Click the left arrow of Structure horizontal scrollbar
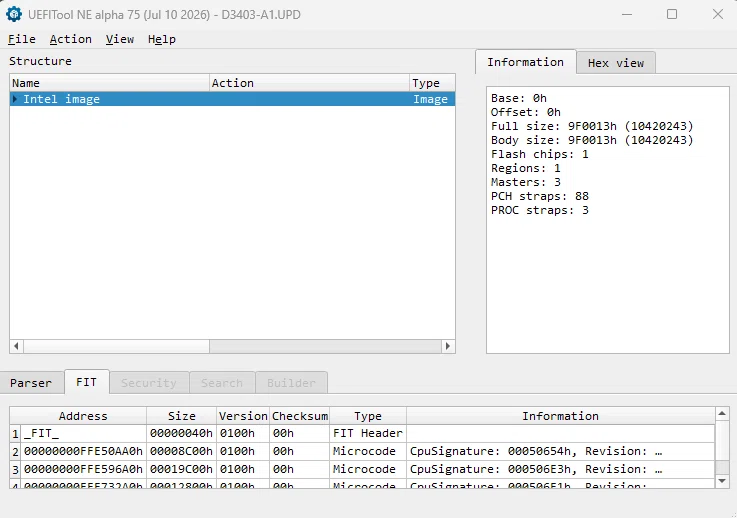 pyautogui.click(x=16, y=346)
